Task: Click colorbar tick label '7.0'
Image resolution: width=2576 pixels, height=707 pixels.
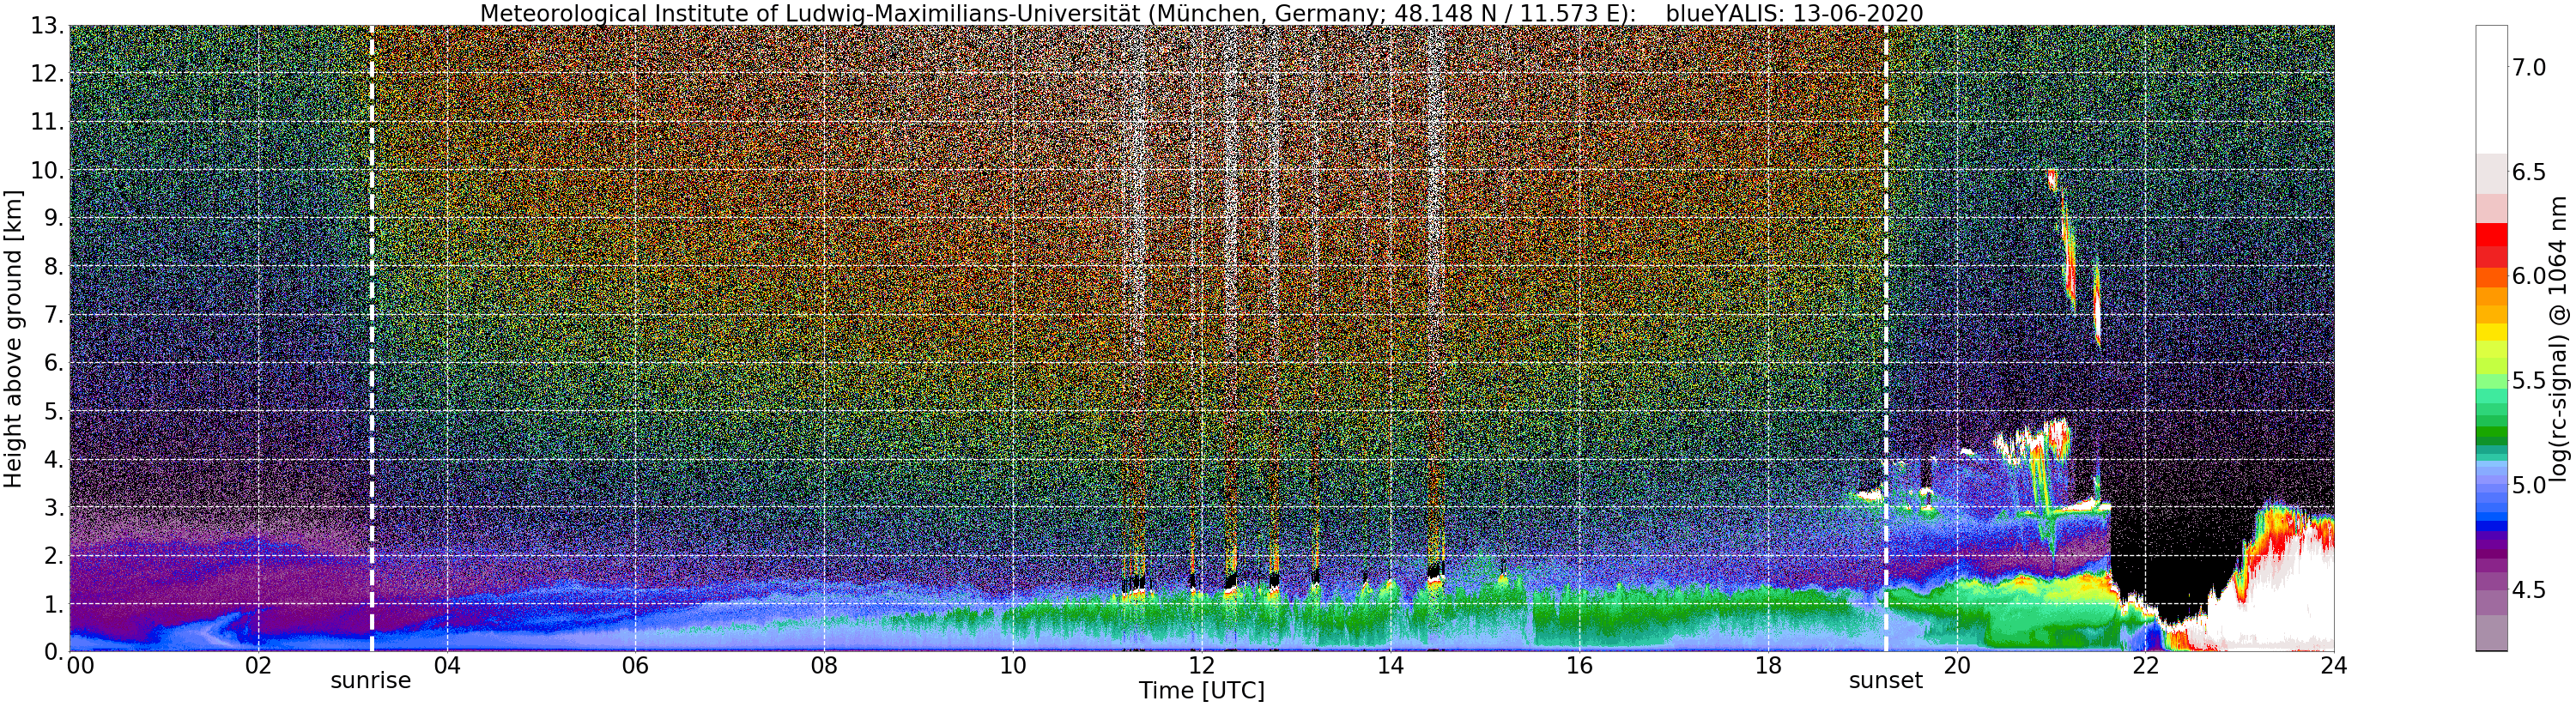Action: [x=2528, y=68]
